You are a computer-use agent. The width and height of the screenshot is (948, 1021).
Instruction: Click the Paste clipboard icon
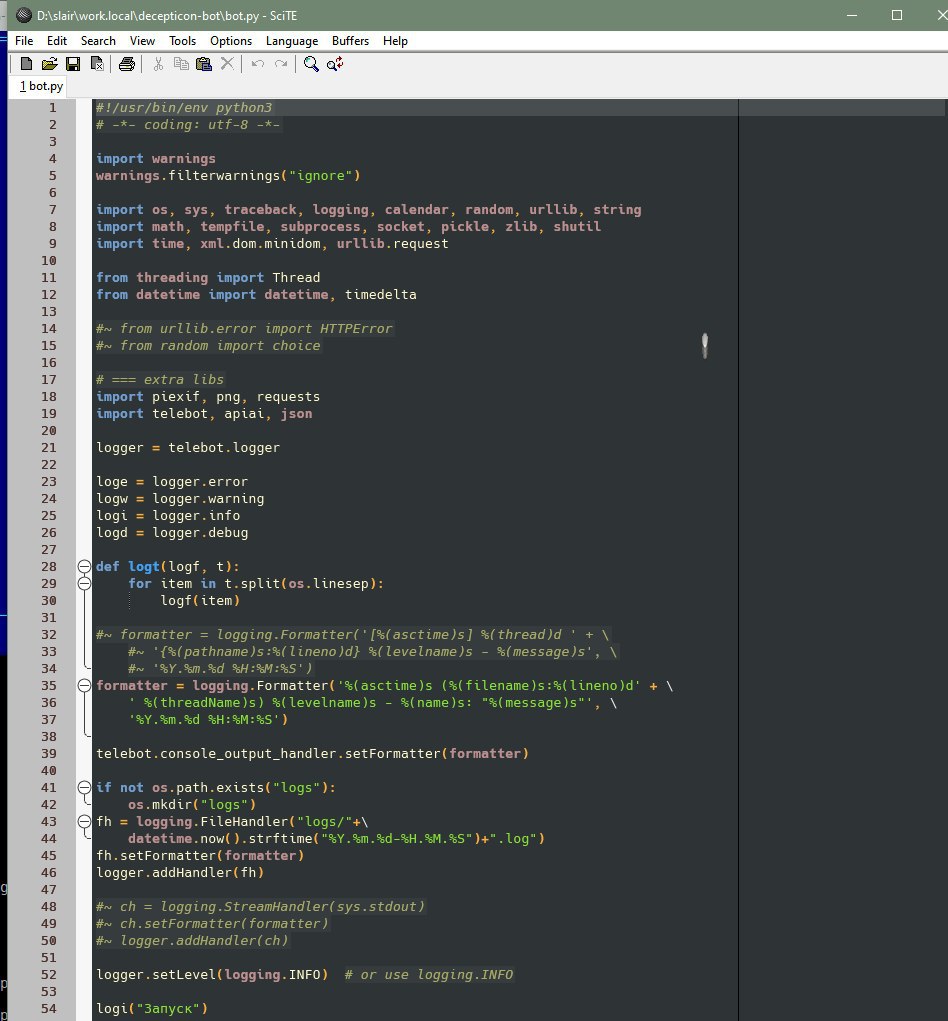(x=204, y=64)
